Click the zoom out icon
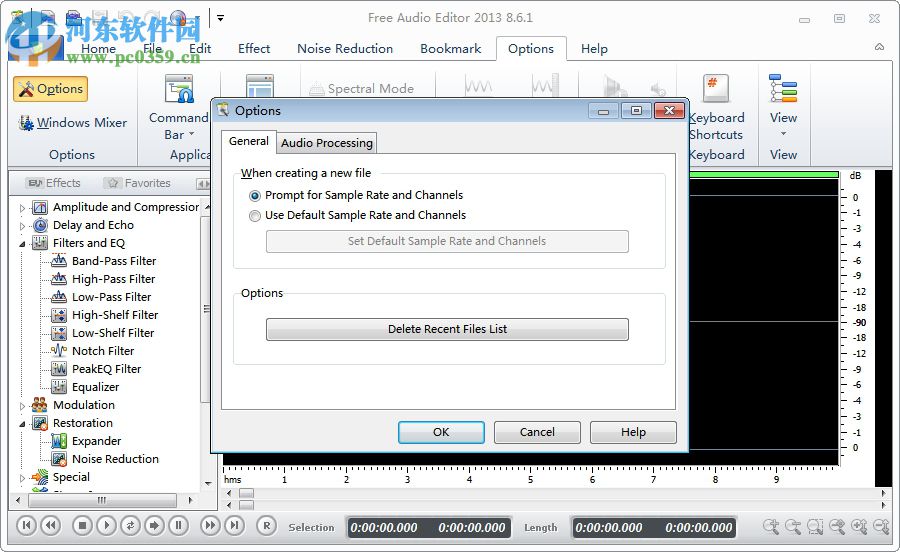The width and height of the screenshot is (900, 552). point(793,526)
